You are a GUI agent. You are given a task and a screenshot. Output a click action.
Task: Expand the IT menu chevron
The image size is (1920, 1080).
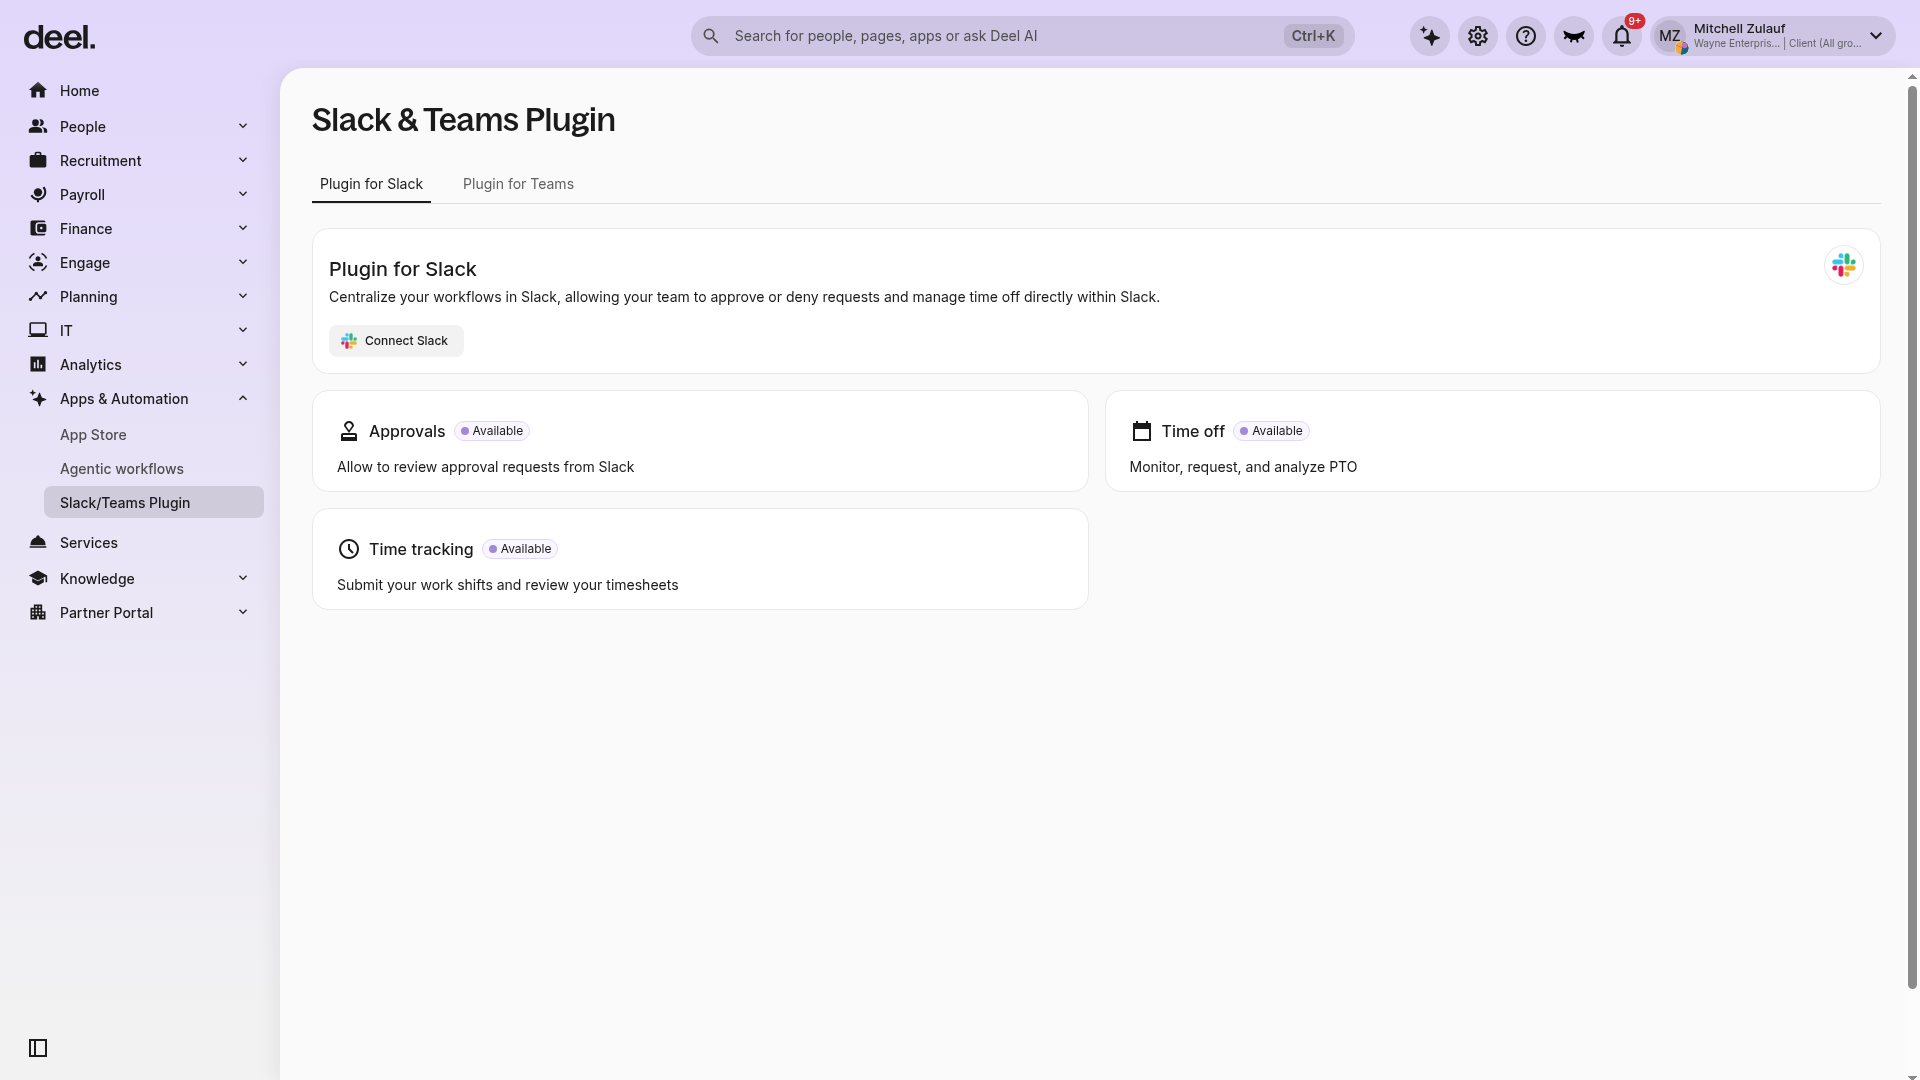(x=243, y=330)
